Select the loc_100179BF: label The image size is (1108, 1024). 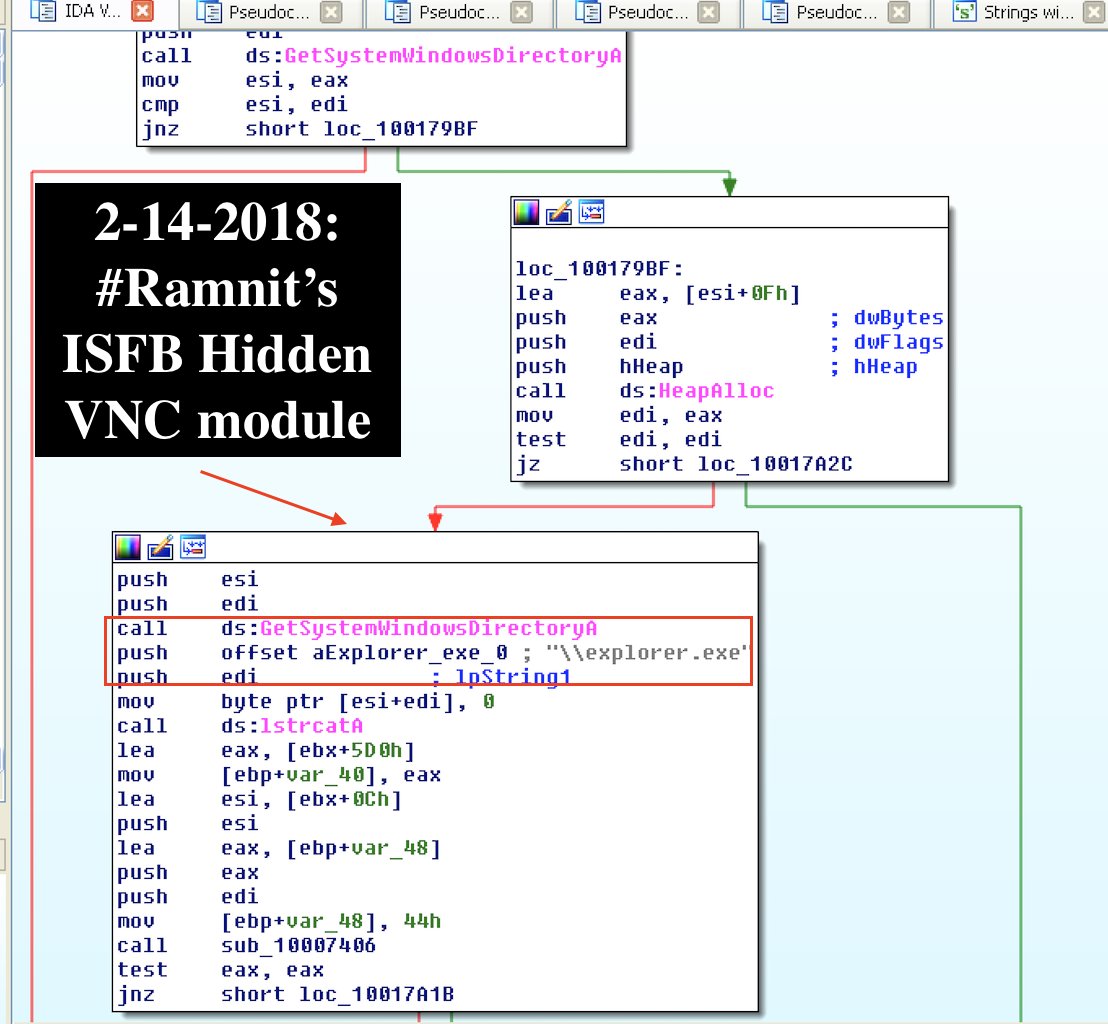tap(599, 269)
